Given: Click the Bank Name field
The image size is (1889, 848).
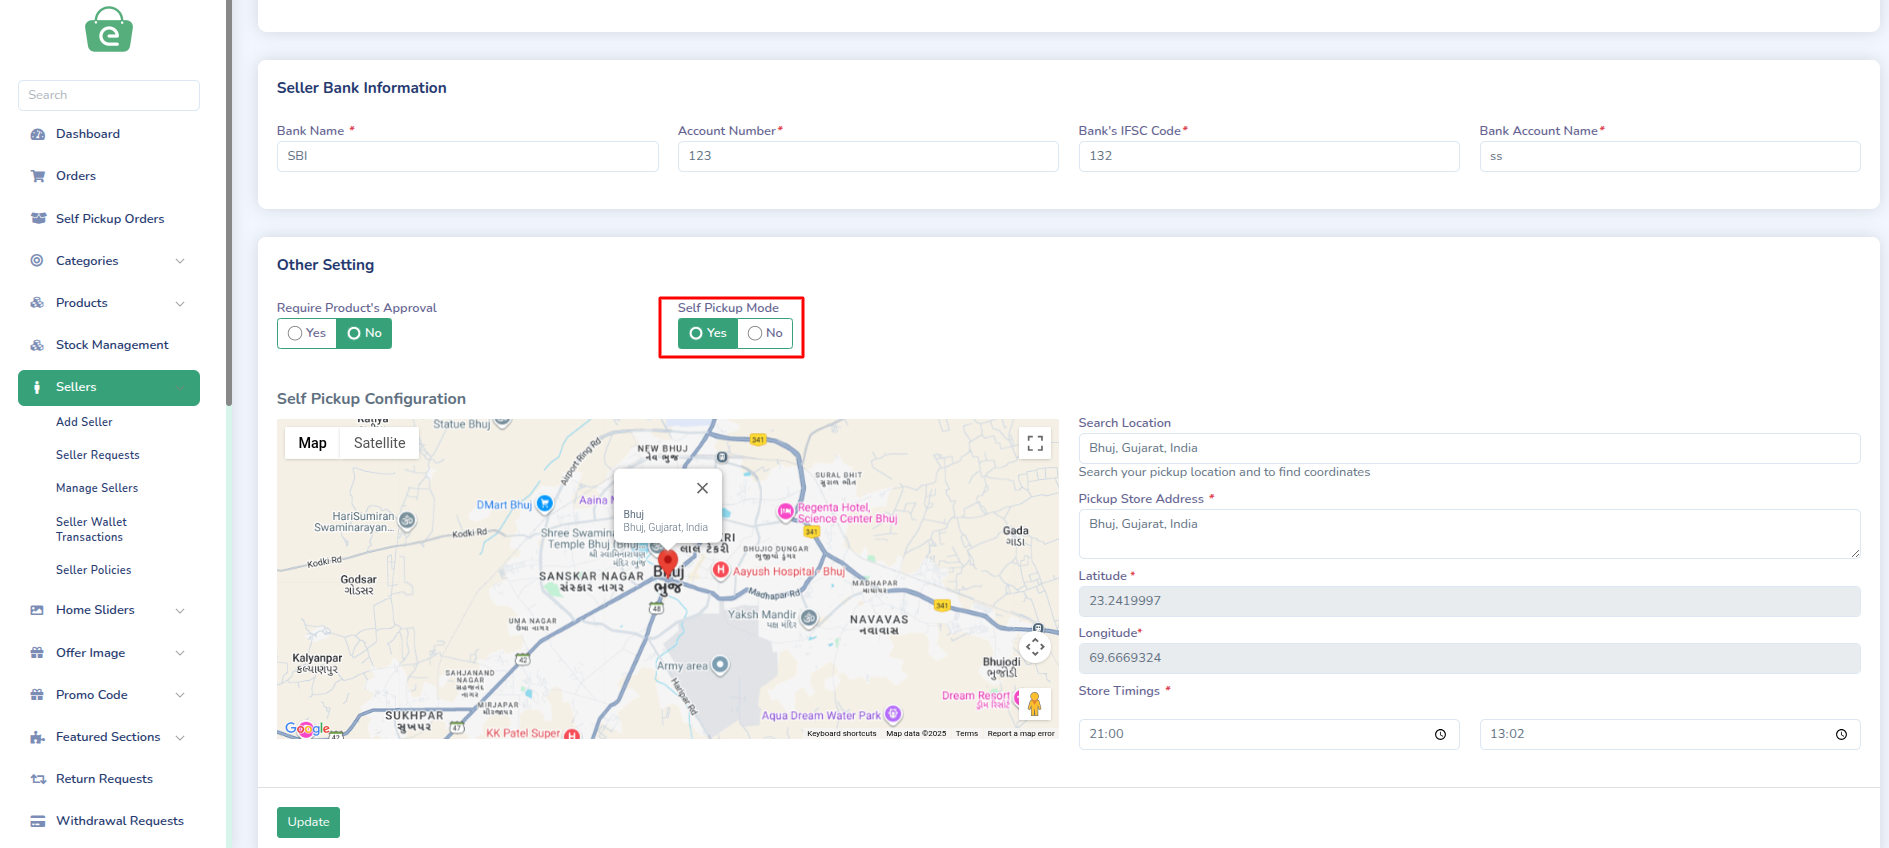Looking at the screenshot, I should (x=468, y=156).
